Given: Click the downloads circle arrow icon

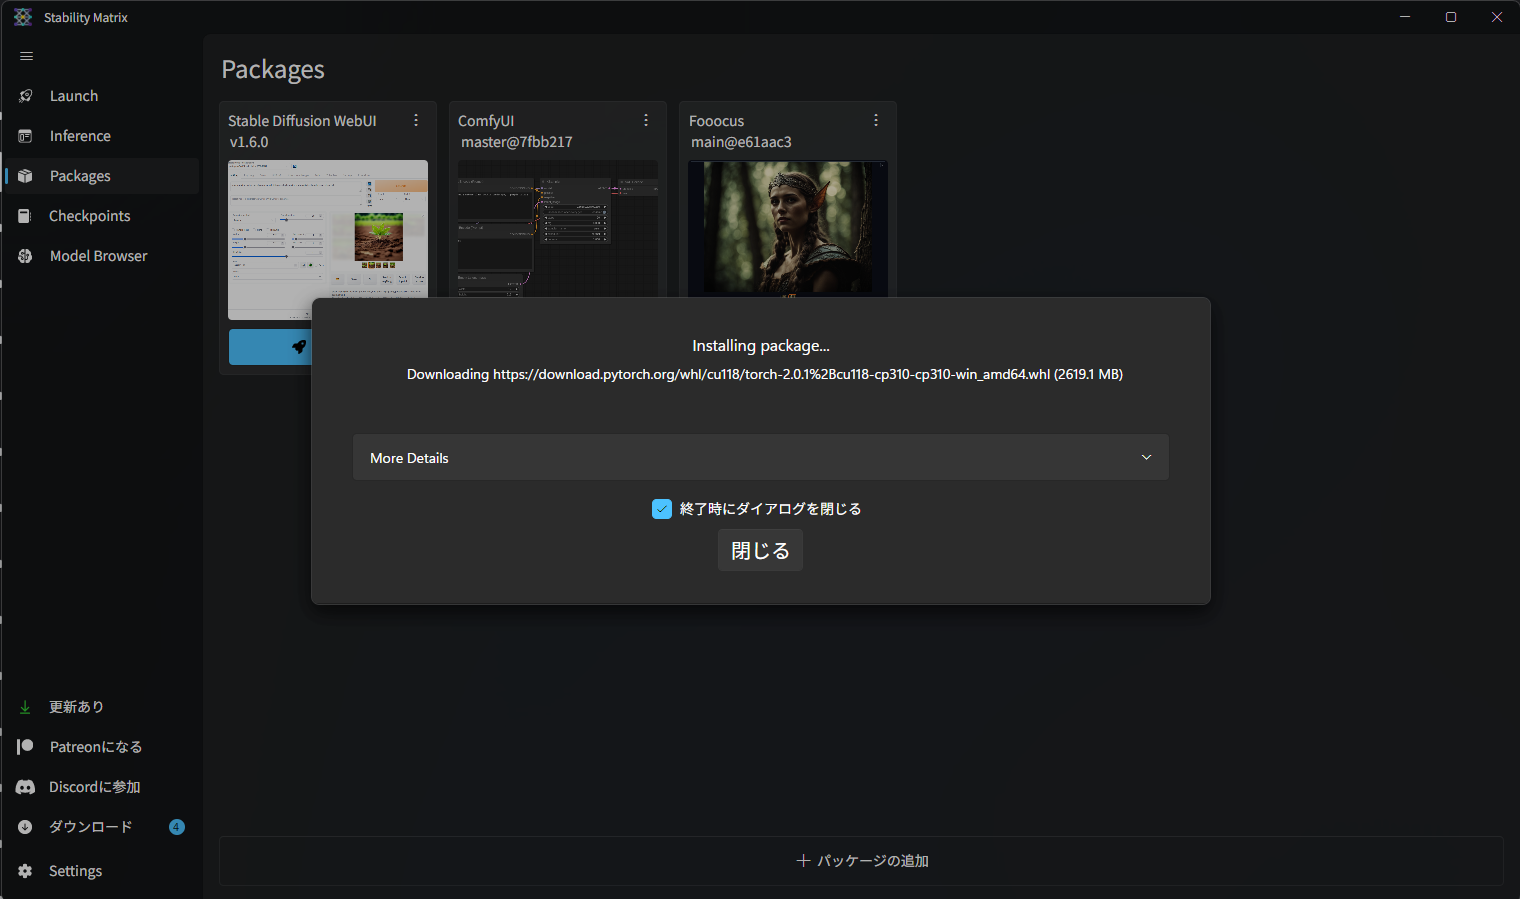Looking at the screenshot, I should (x=26, y=827).
